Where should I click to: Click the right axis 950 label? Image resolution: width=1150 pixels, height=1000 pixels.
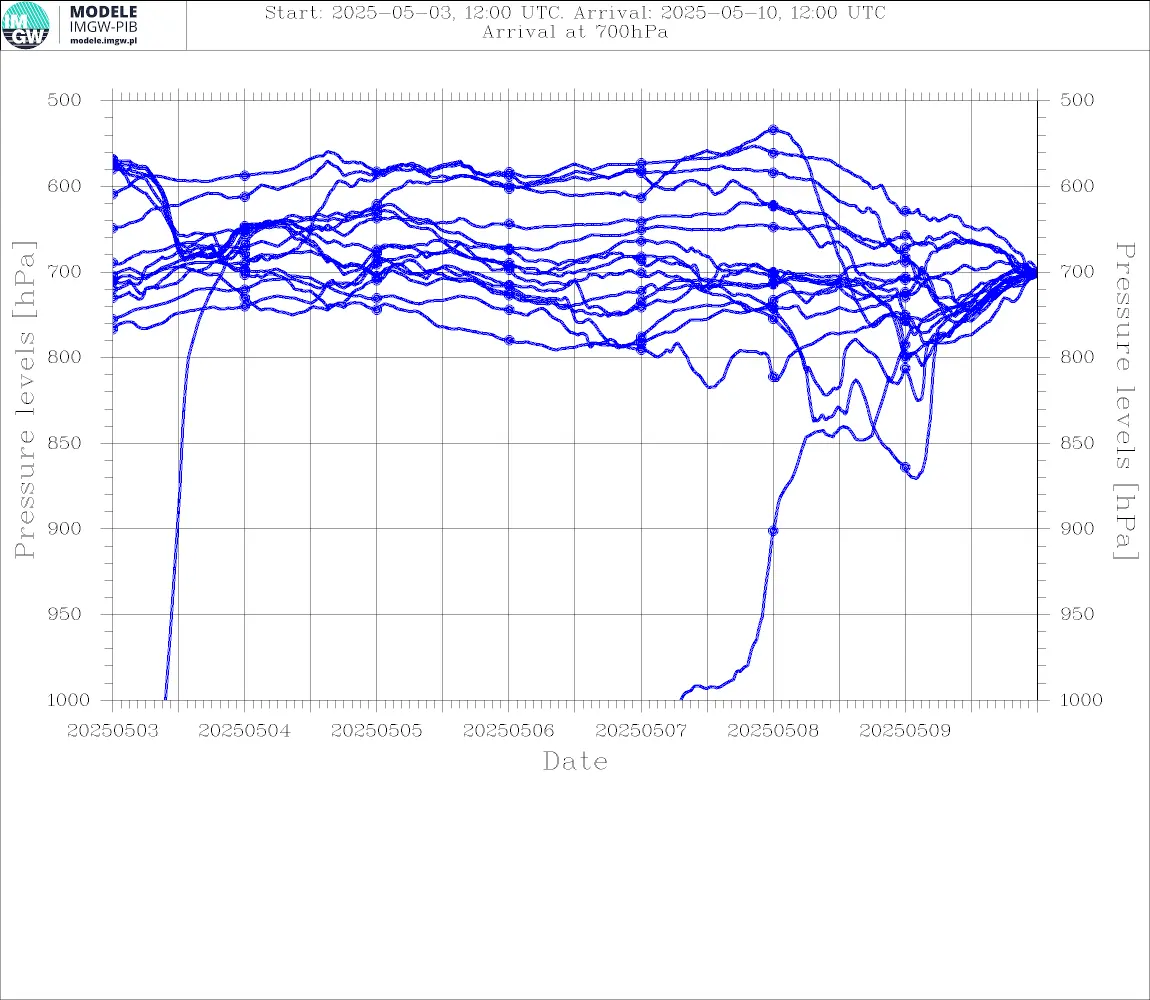pos(1077,614)
